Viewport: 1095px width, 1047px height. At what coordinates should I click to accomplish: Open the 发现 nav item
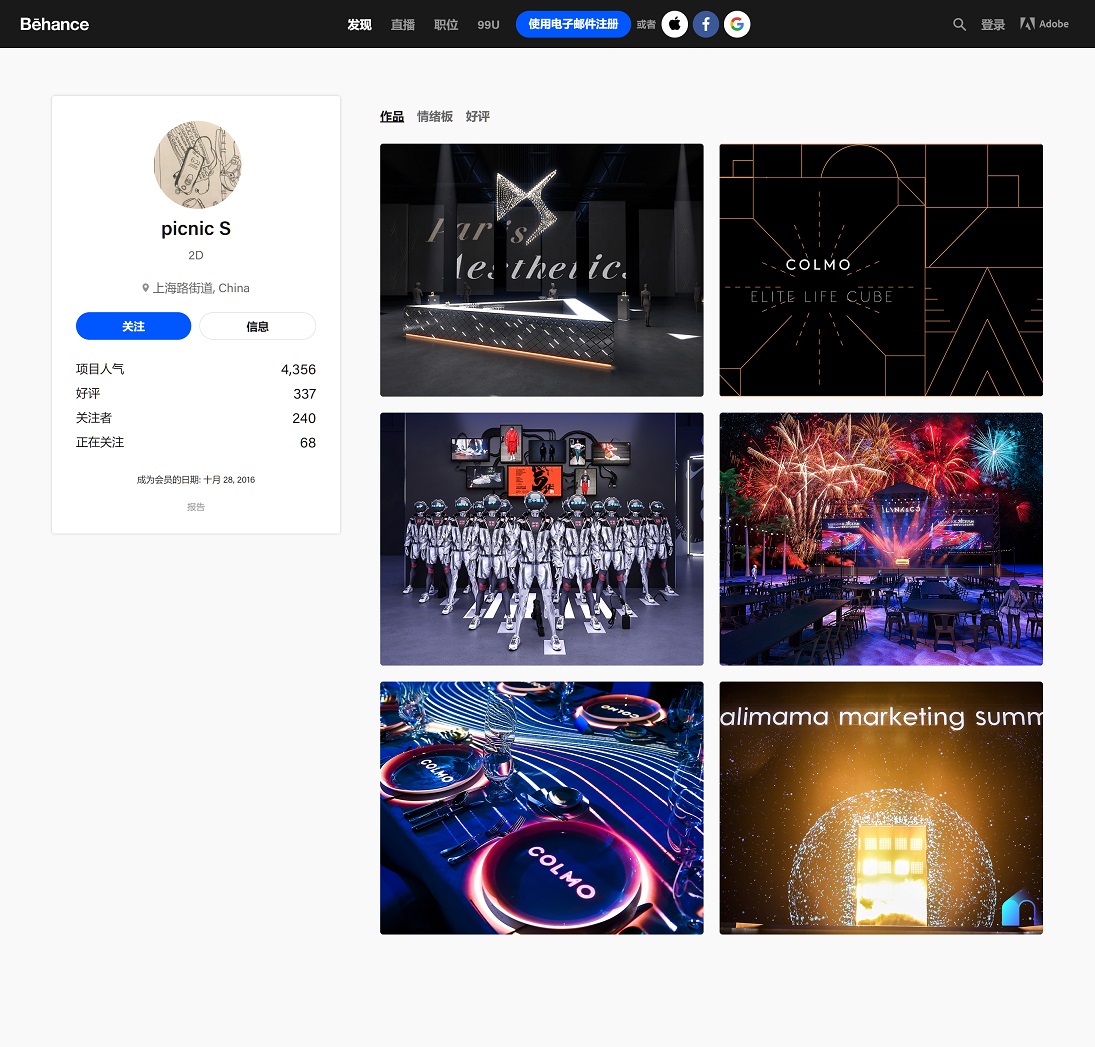click(x=360, y=24)
